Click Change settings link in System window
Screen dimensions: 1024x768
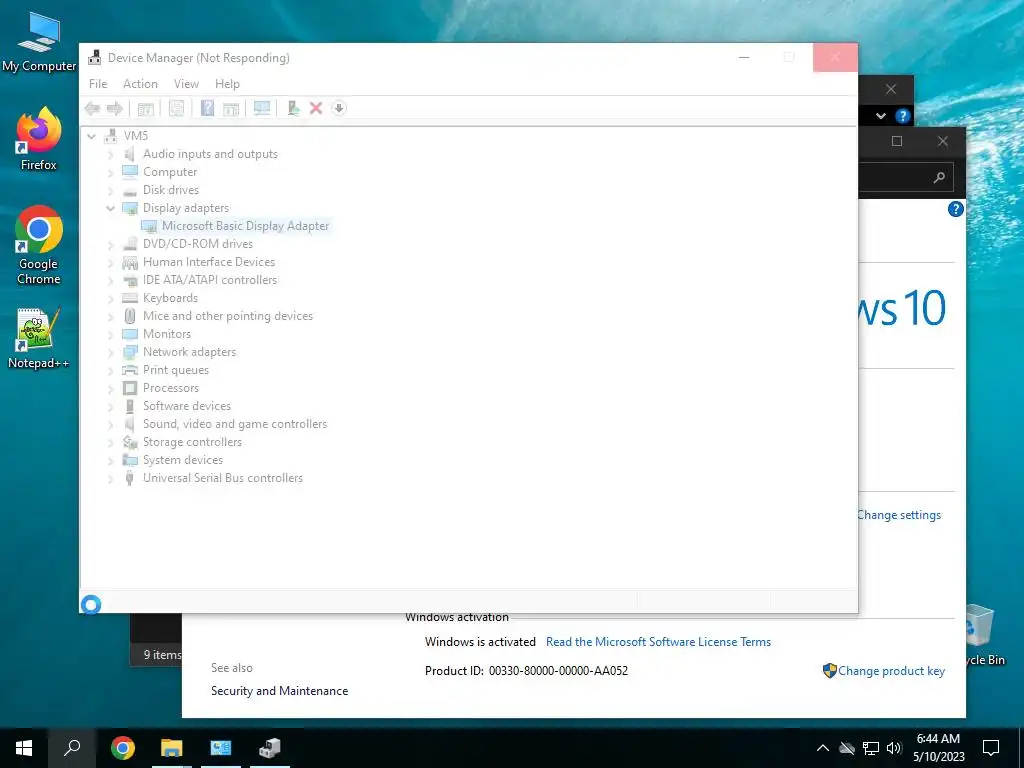coord(899,515)
